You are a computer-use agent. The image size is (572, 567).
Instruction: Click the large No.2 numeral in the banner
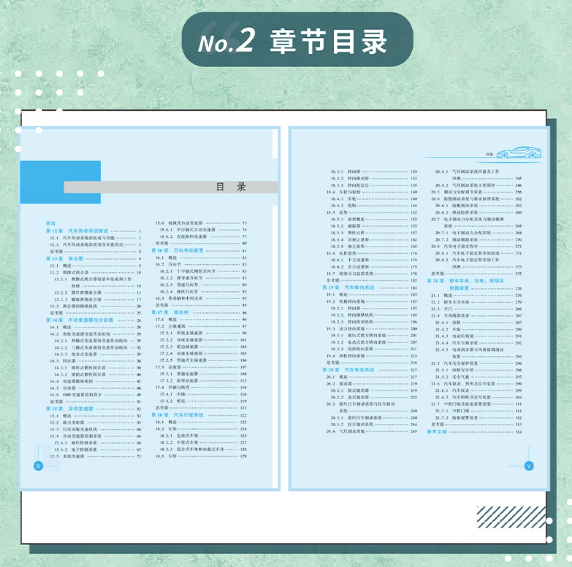227,40
